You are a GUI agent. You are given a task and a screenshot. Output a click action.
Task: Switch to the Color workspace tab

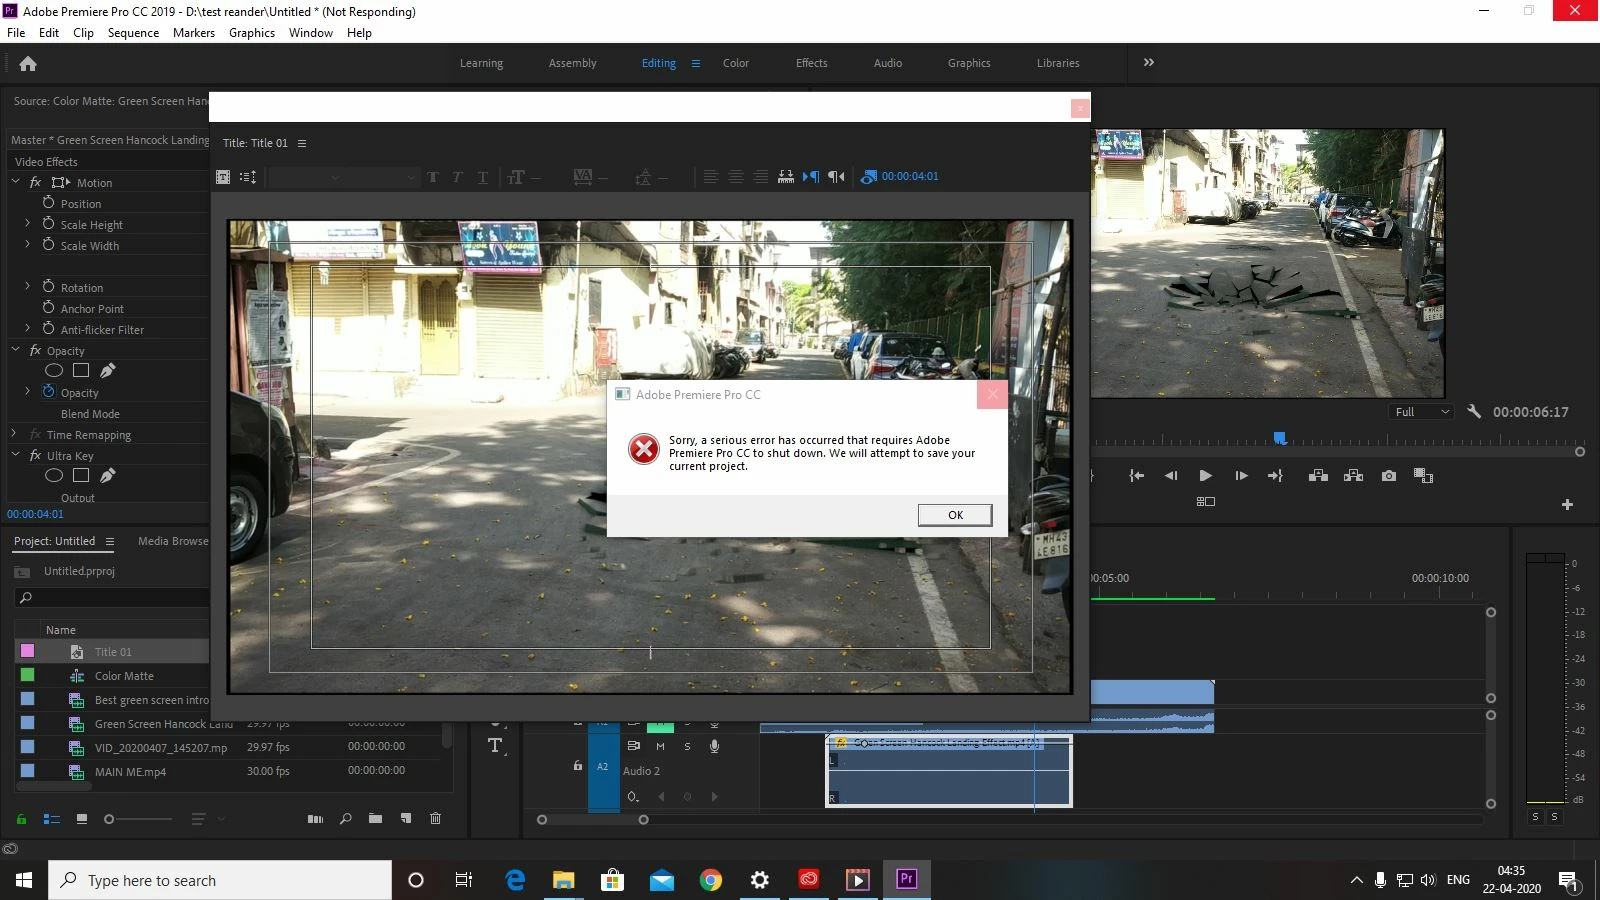tap(736, 63)
